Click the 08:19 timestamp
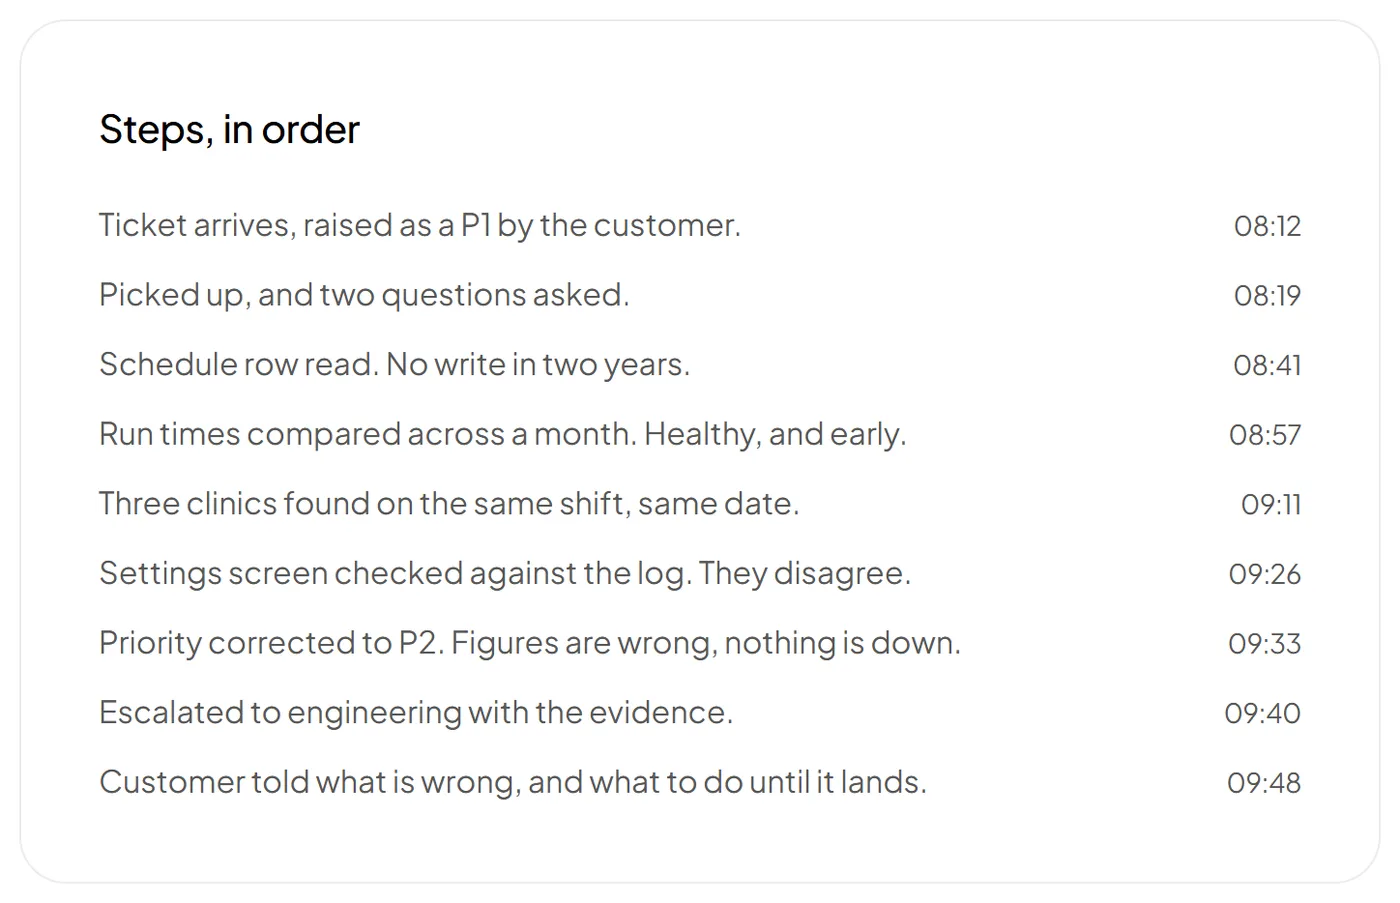Screen dimensions: 1400x903 click(1267, 296)
